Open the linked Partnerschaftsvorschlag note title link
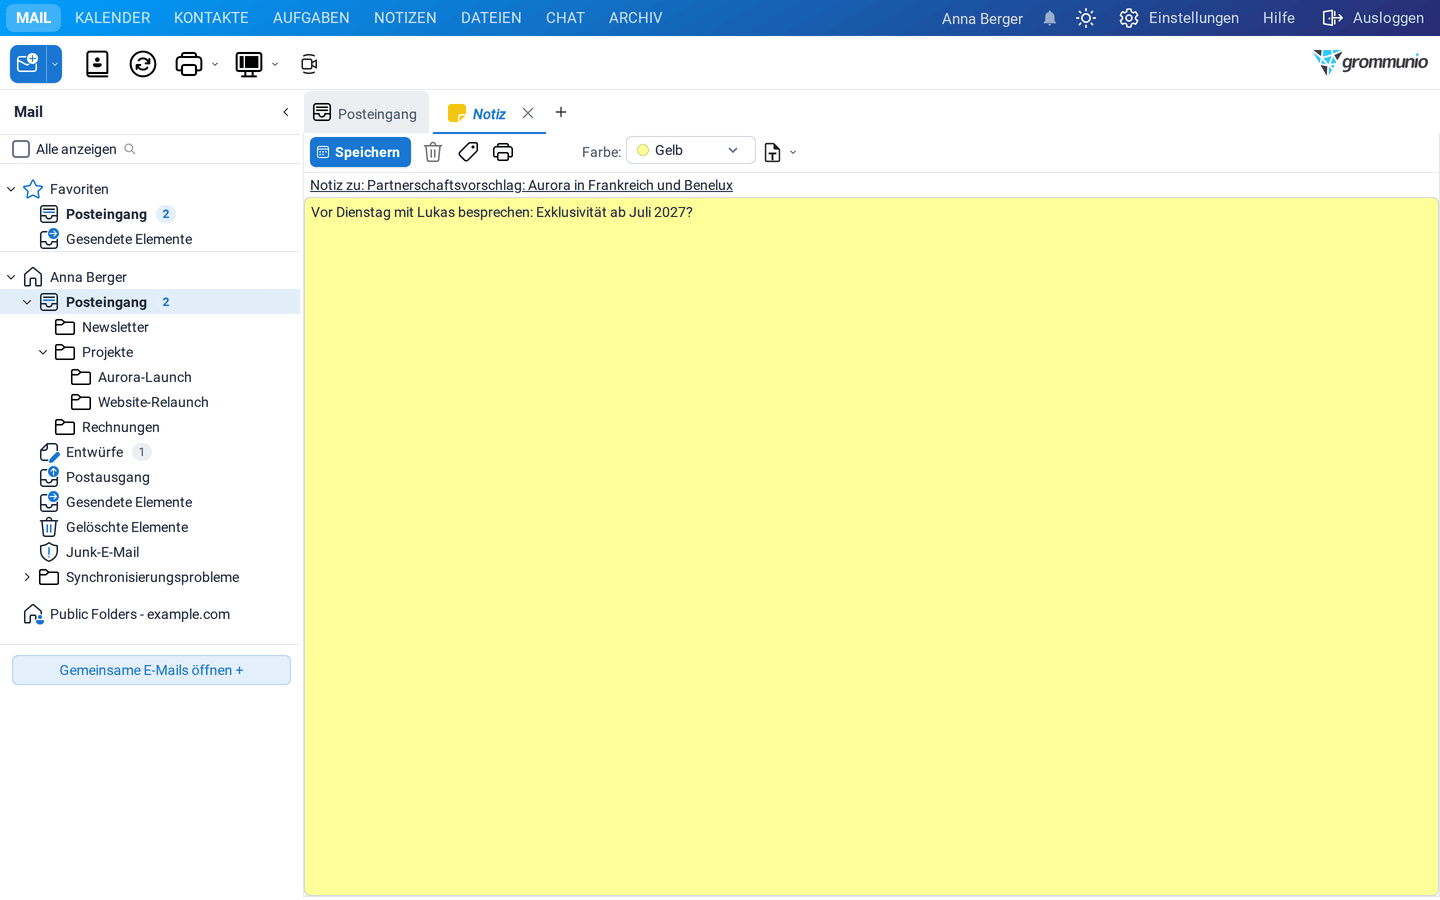Image resolution: width=1440 pixels, height=900 pixels. click(521, 185)
